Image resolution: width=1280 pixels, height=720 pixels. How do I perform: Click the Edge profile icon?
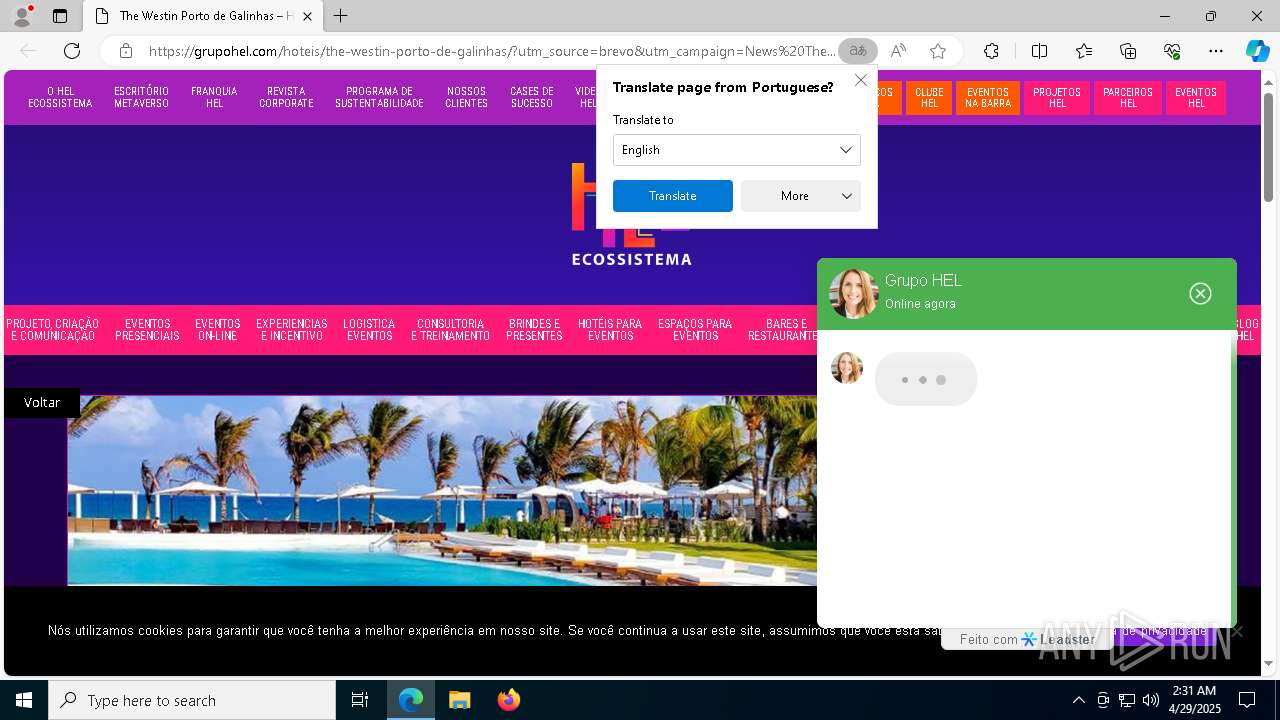click(x=22, y=16)
